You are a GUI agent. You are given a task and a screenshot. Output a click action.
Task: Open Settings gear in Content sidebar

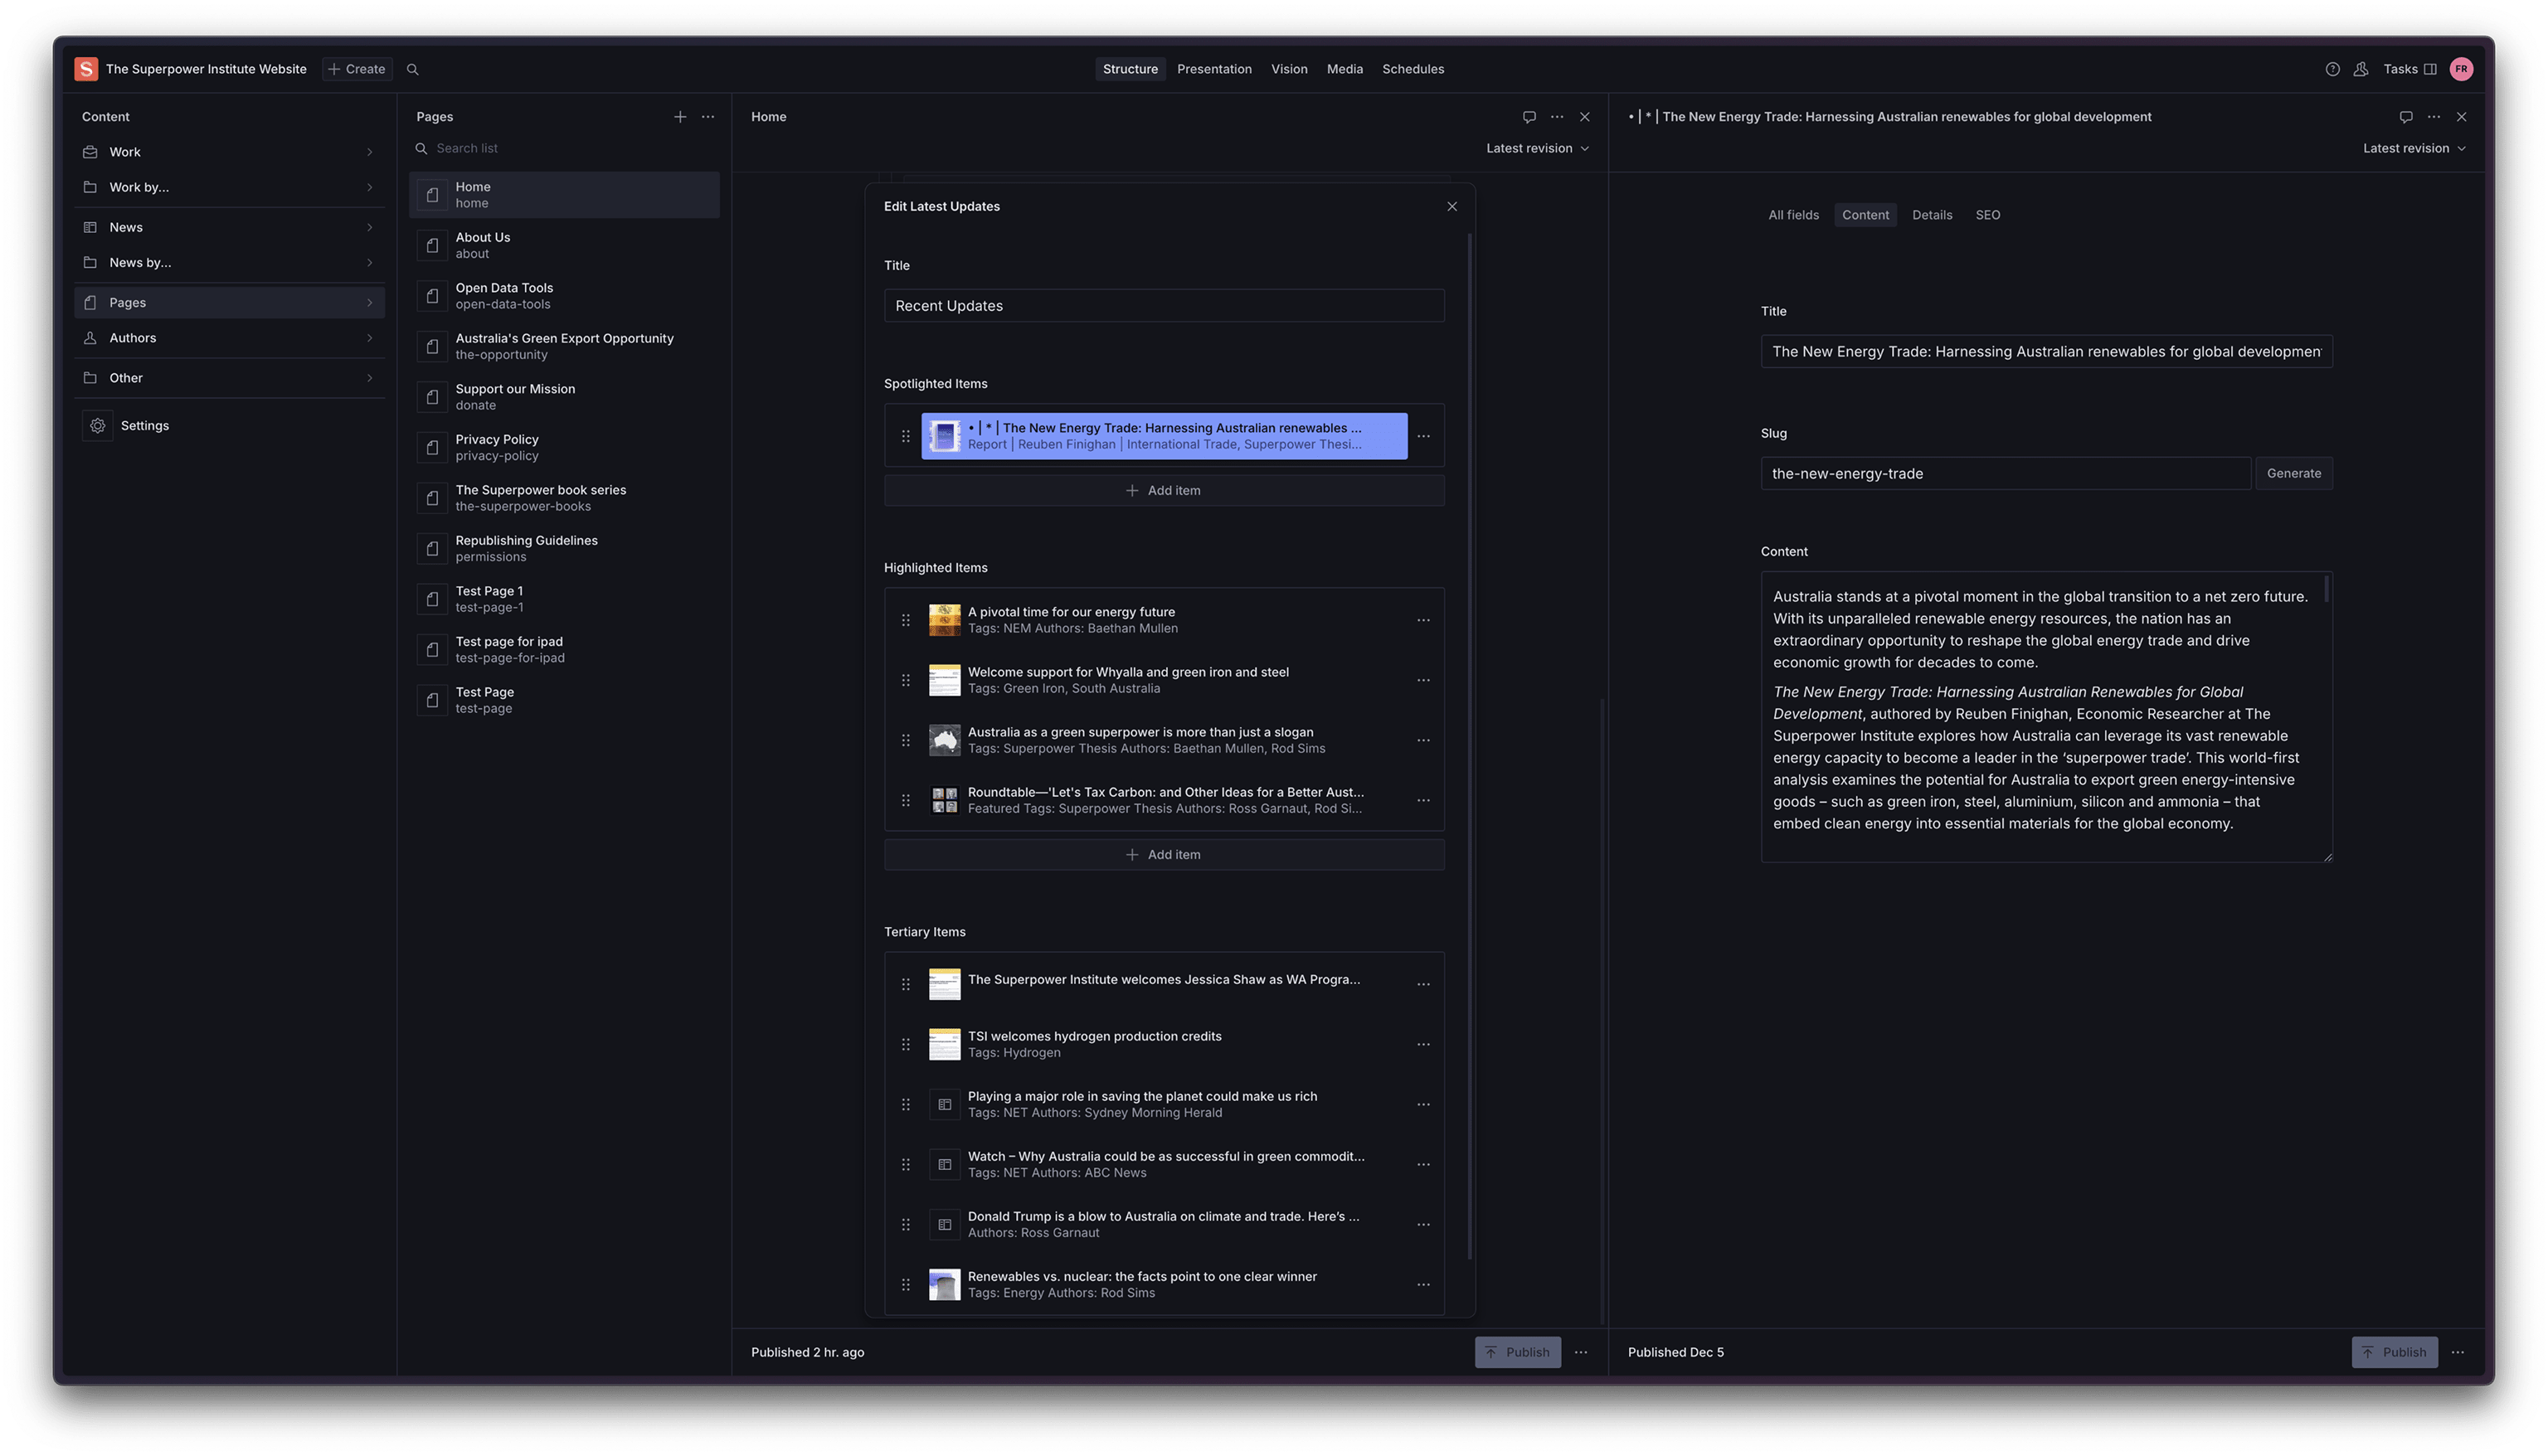(x=98, y=426)
